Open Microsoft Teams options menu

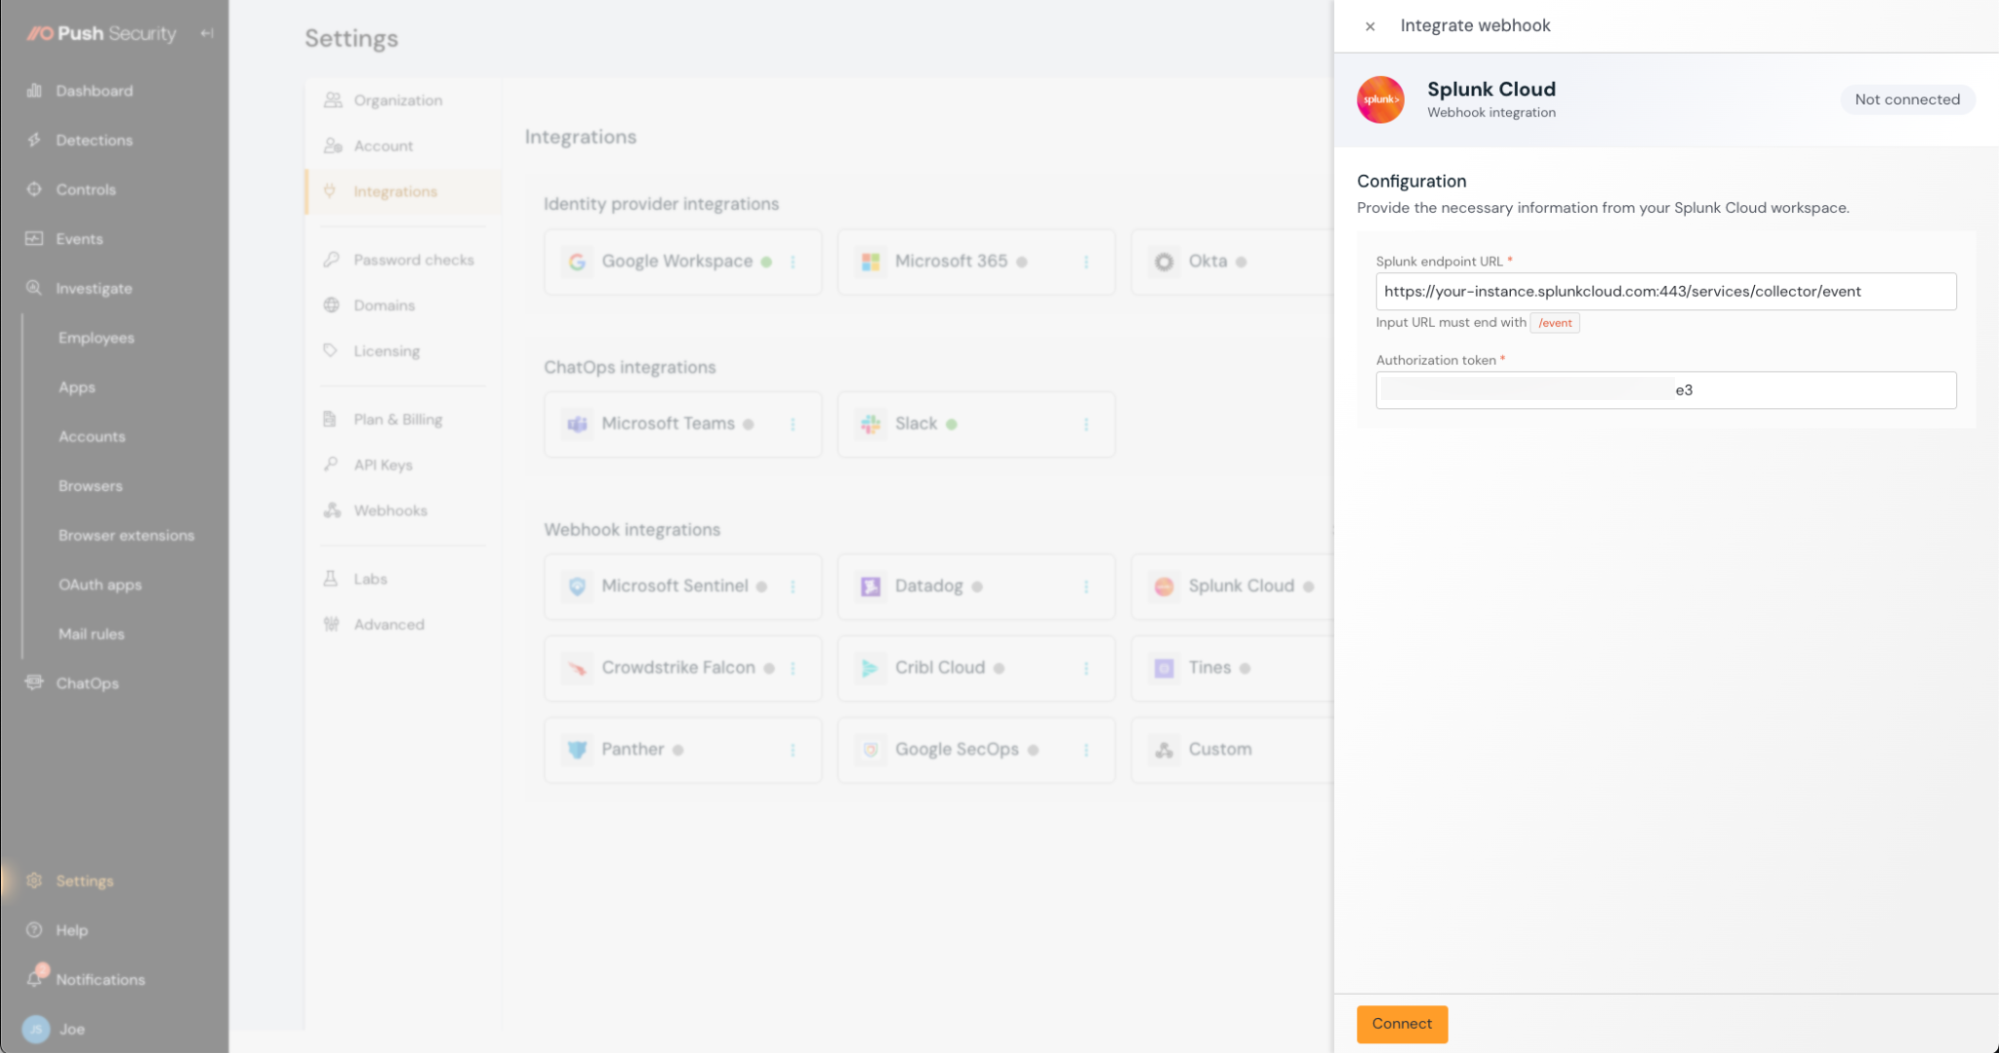(x=793, y=424)
